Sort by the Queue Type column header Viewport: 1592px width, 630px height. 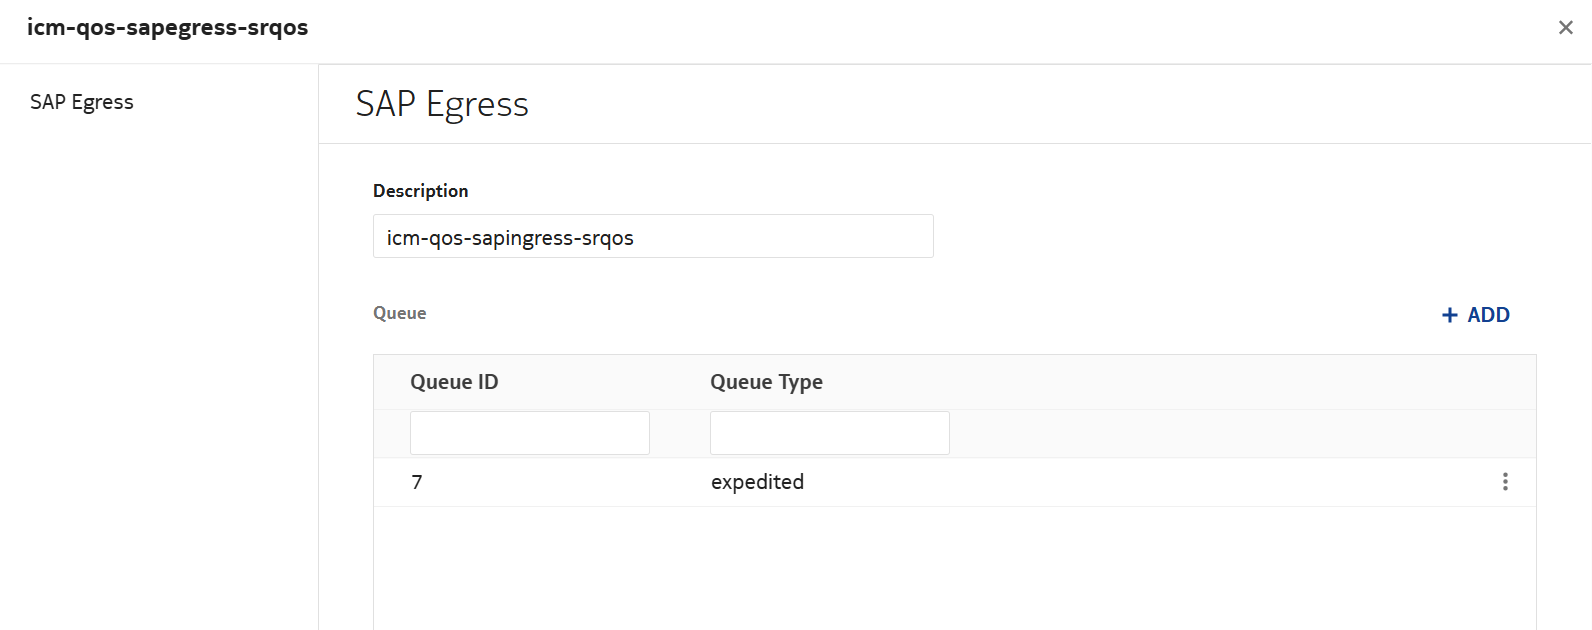pos(766,382)
